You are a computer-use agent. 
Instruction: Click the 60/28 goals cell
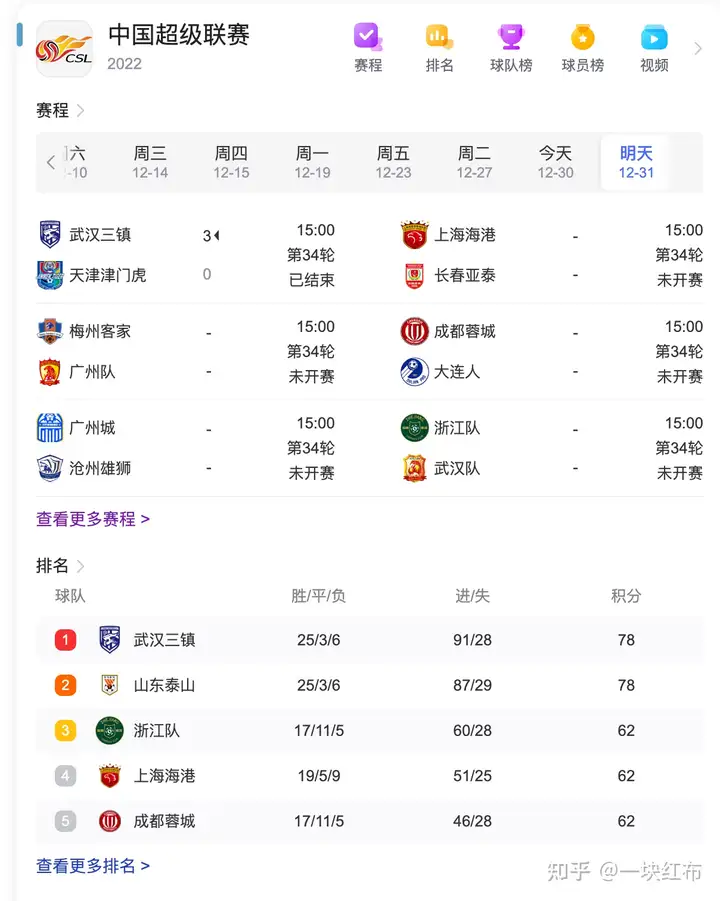[x=472, y=730]
